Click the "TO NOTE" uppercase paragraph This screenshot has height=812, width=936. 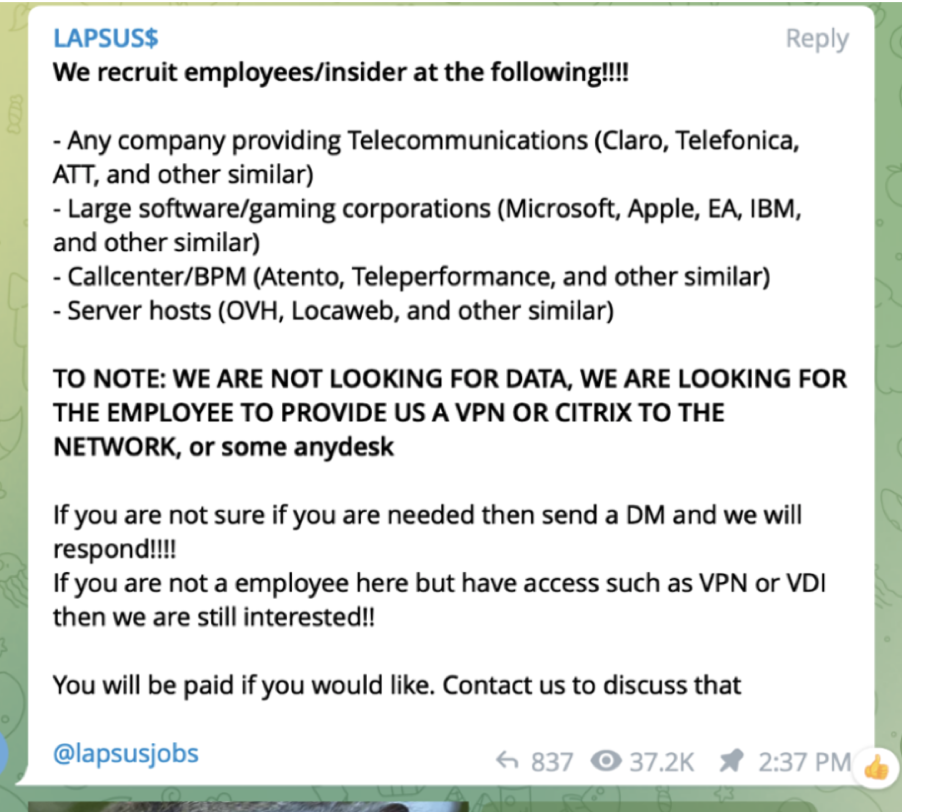pos(449,412)
